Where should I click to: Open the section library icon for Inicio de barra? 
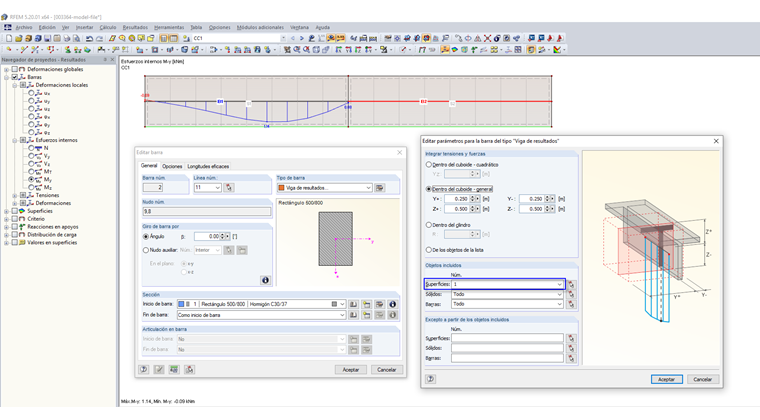click(354, 304)
